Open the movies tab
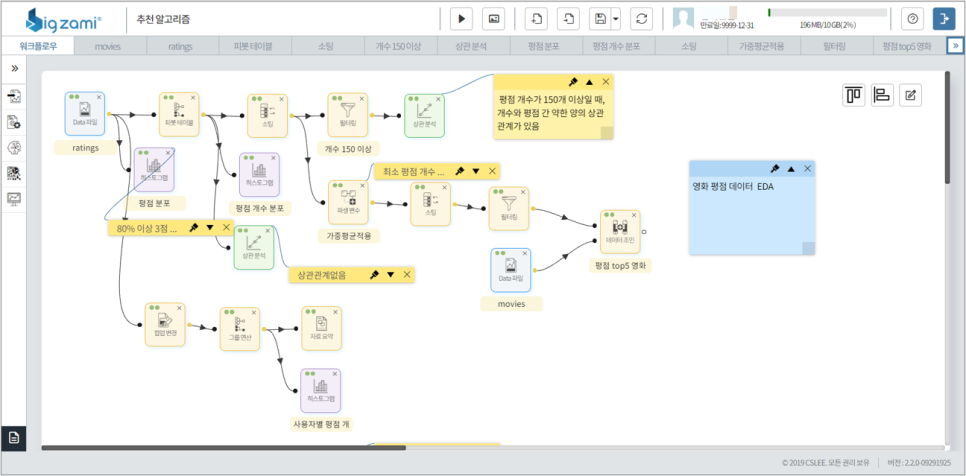This screenshot has height=476, width=966. (108, 46)
